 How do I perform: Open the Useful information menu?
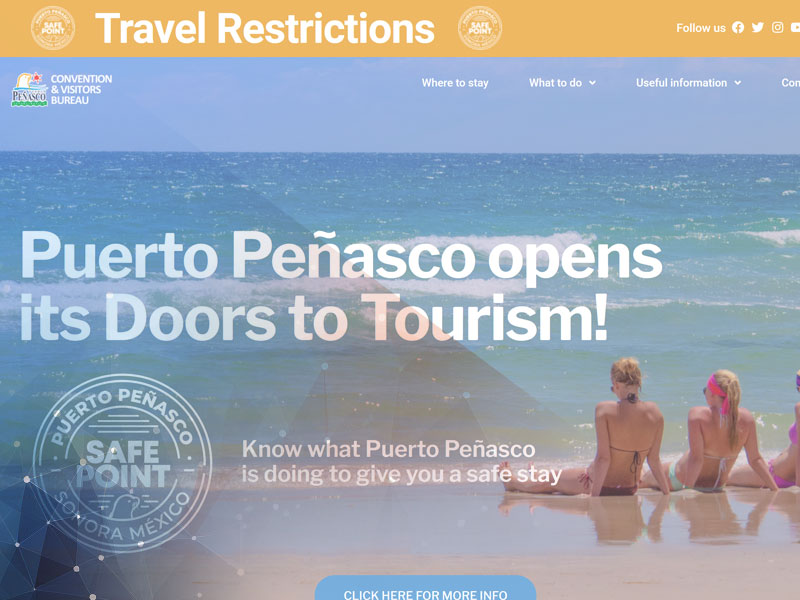coord(681,83)
